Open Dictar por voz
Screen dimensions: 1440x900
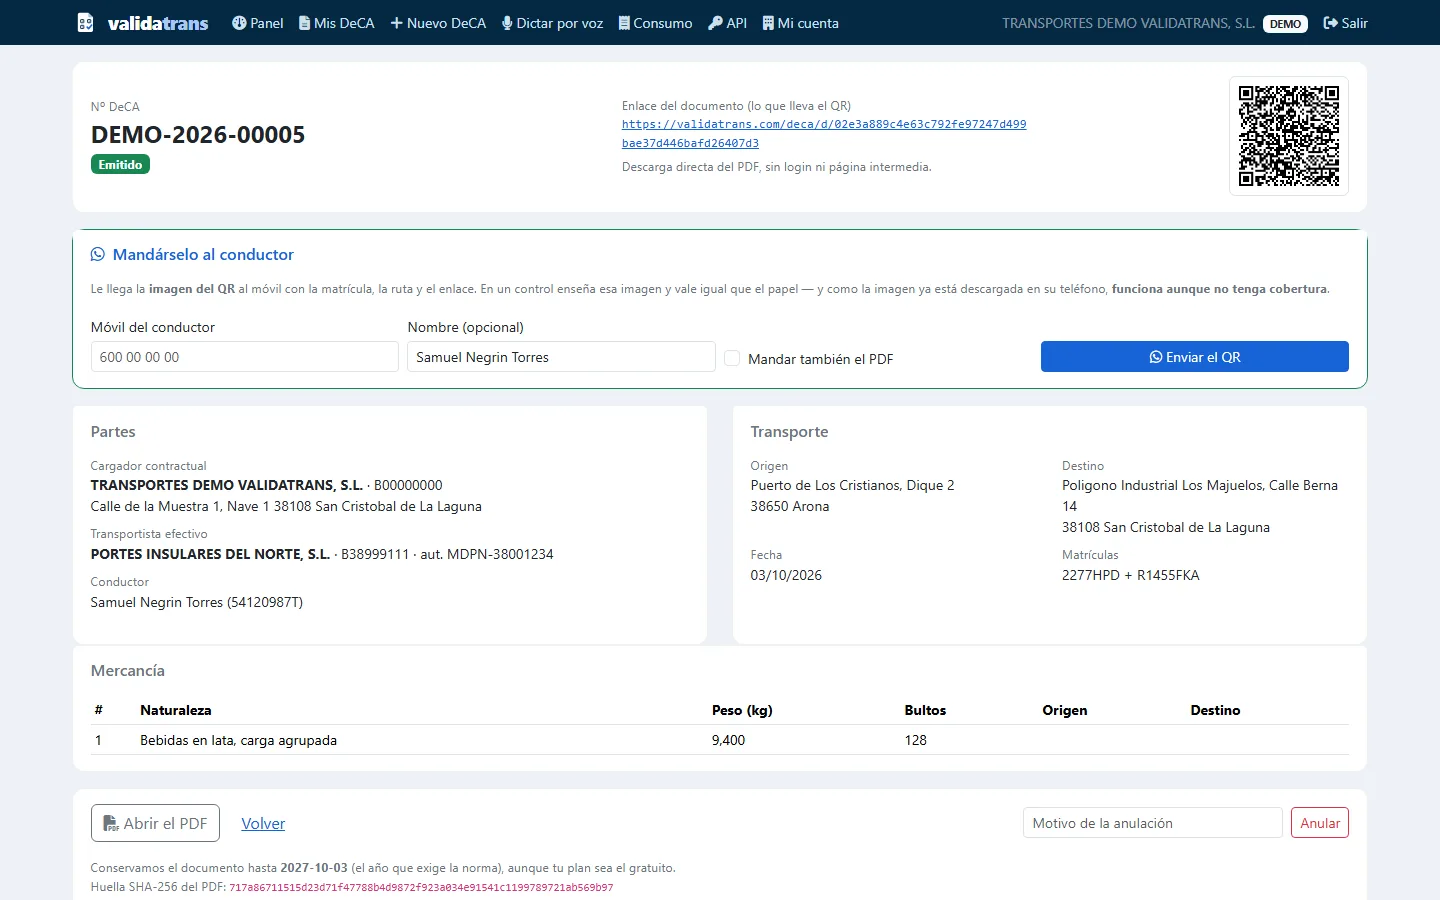[553, 23]
